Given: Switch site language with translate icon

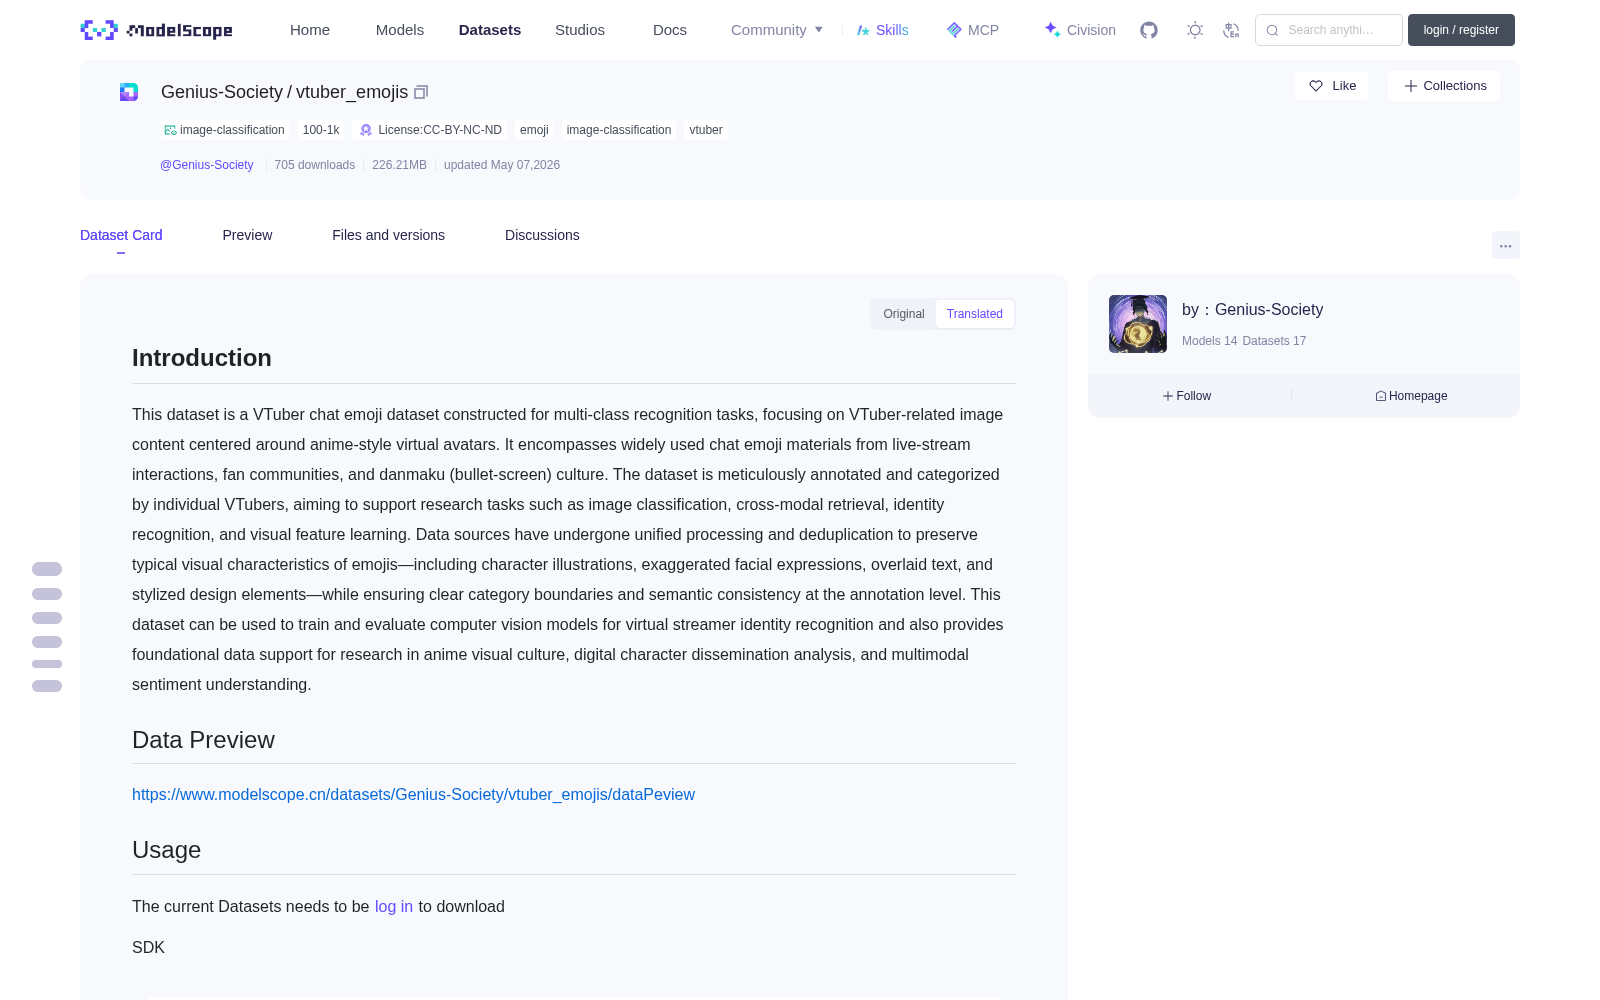Looking at the screenshot, I should pyautogui.click(x=1231, y=30).
